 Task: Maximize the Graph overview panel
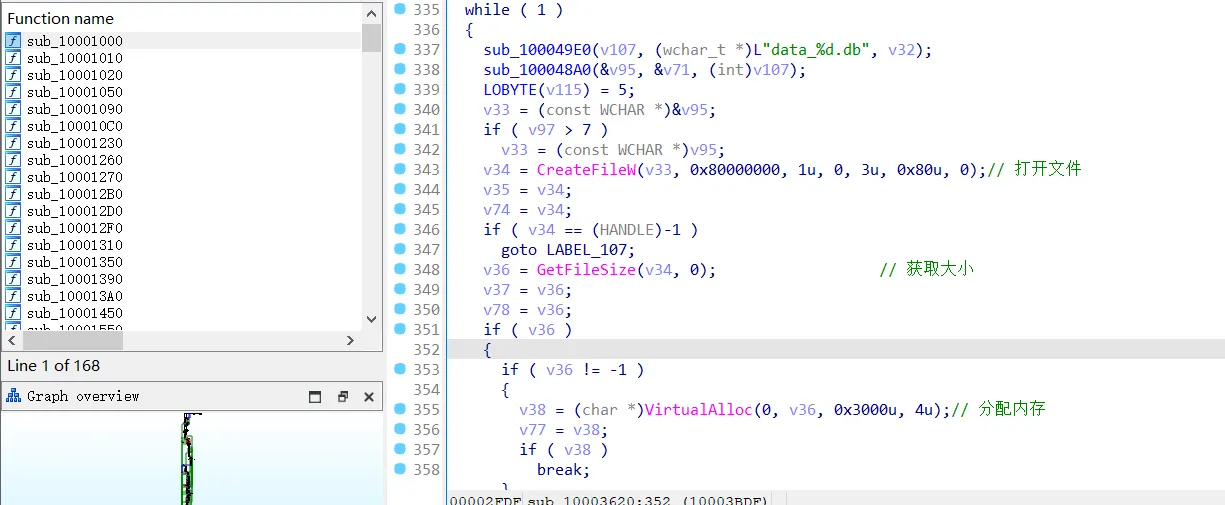pos(315,397)
